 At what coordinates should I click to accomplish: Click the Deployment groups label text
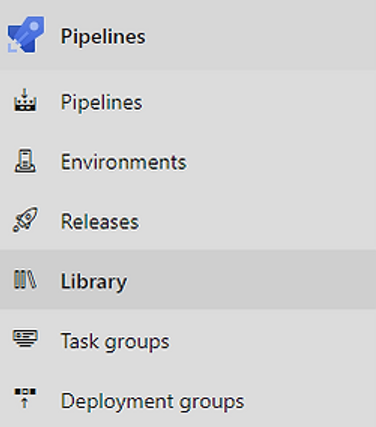[x=152, y=401]
